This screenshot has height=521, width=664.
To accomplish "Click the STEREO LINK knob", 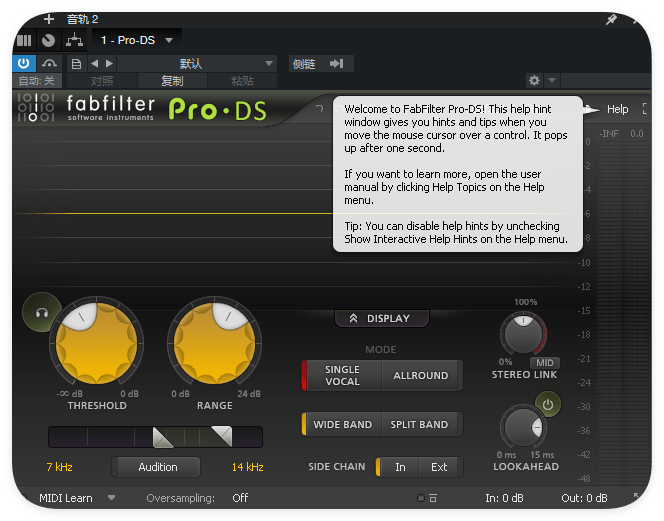I will pos(523,333).
